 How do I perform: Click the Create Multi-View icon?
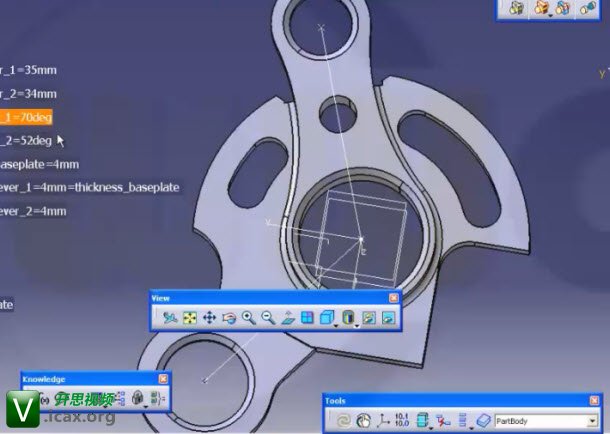pos(307,318)
